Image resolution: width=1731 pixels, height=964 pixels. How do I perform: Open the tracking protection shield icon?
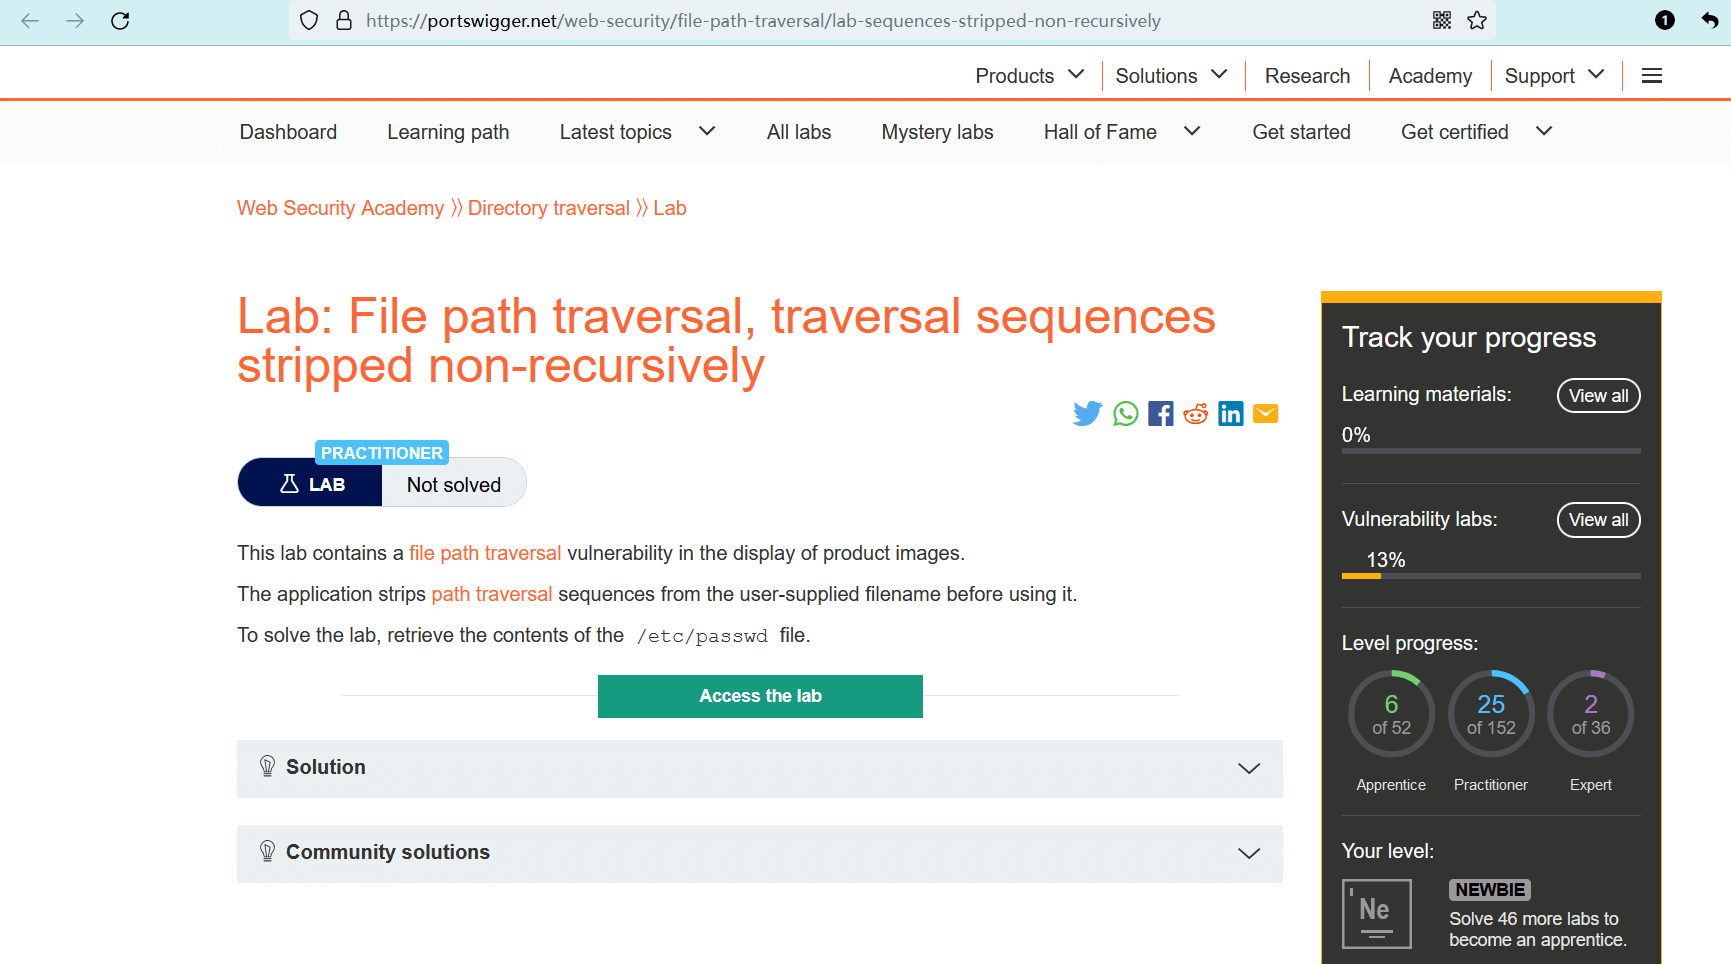pyautogui.click(x=309, y=21)
